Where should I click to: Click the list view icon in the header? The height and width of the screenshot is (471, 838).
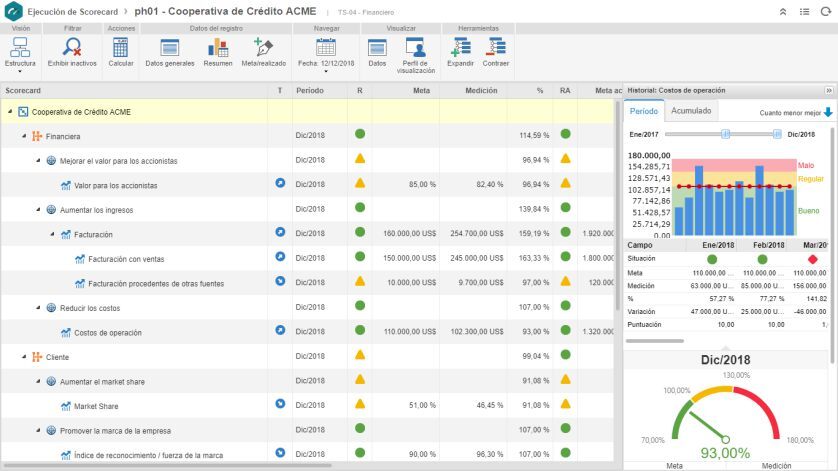click(x=804, y=11)
